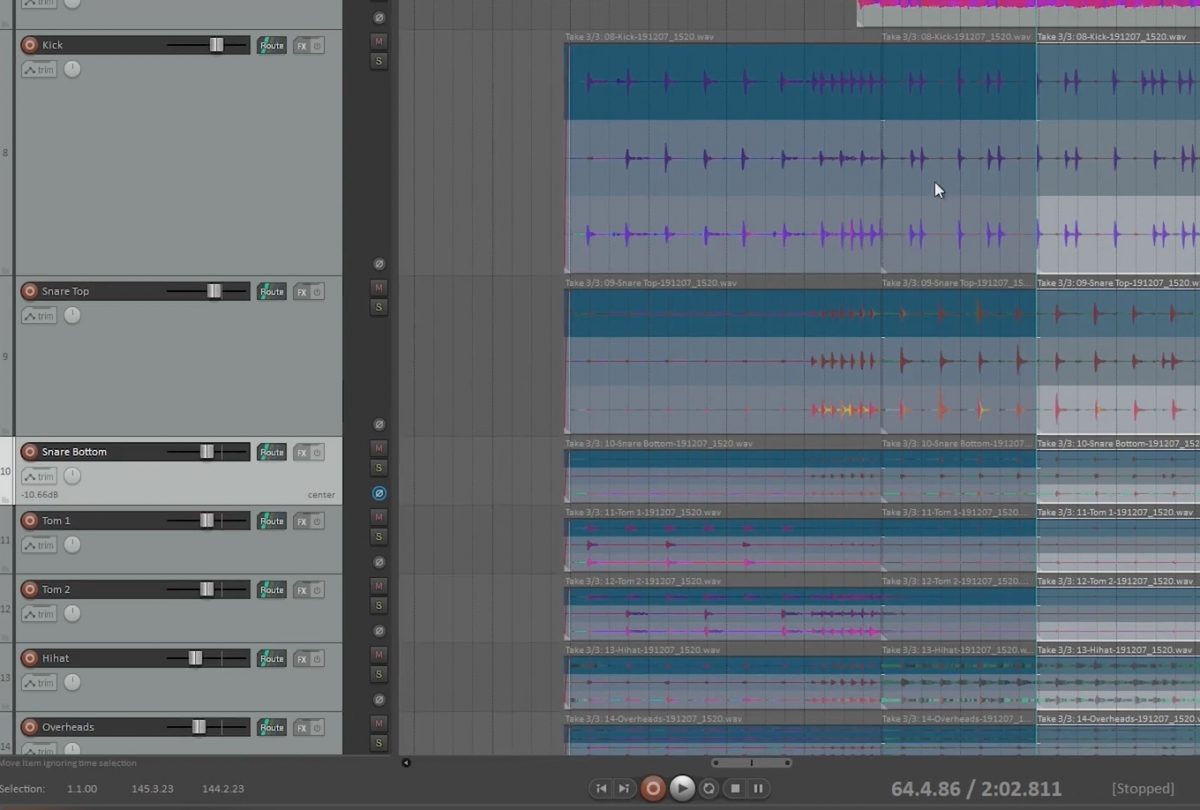The height and width of the screenshot is (810, 1200).
Task: Arm the Tom 1 track for recording
Action: [29, 520]
